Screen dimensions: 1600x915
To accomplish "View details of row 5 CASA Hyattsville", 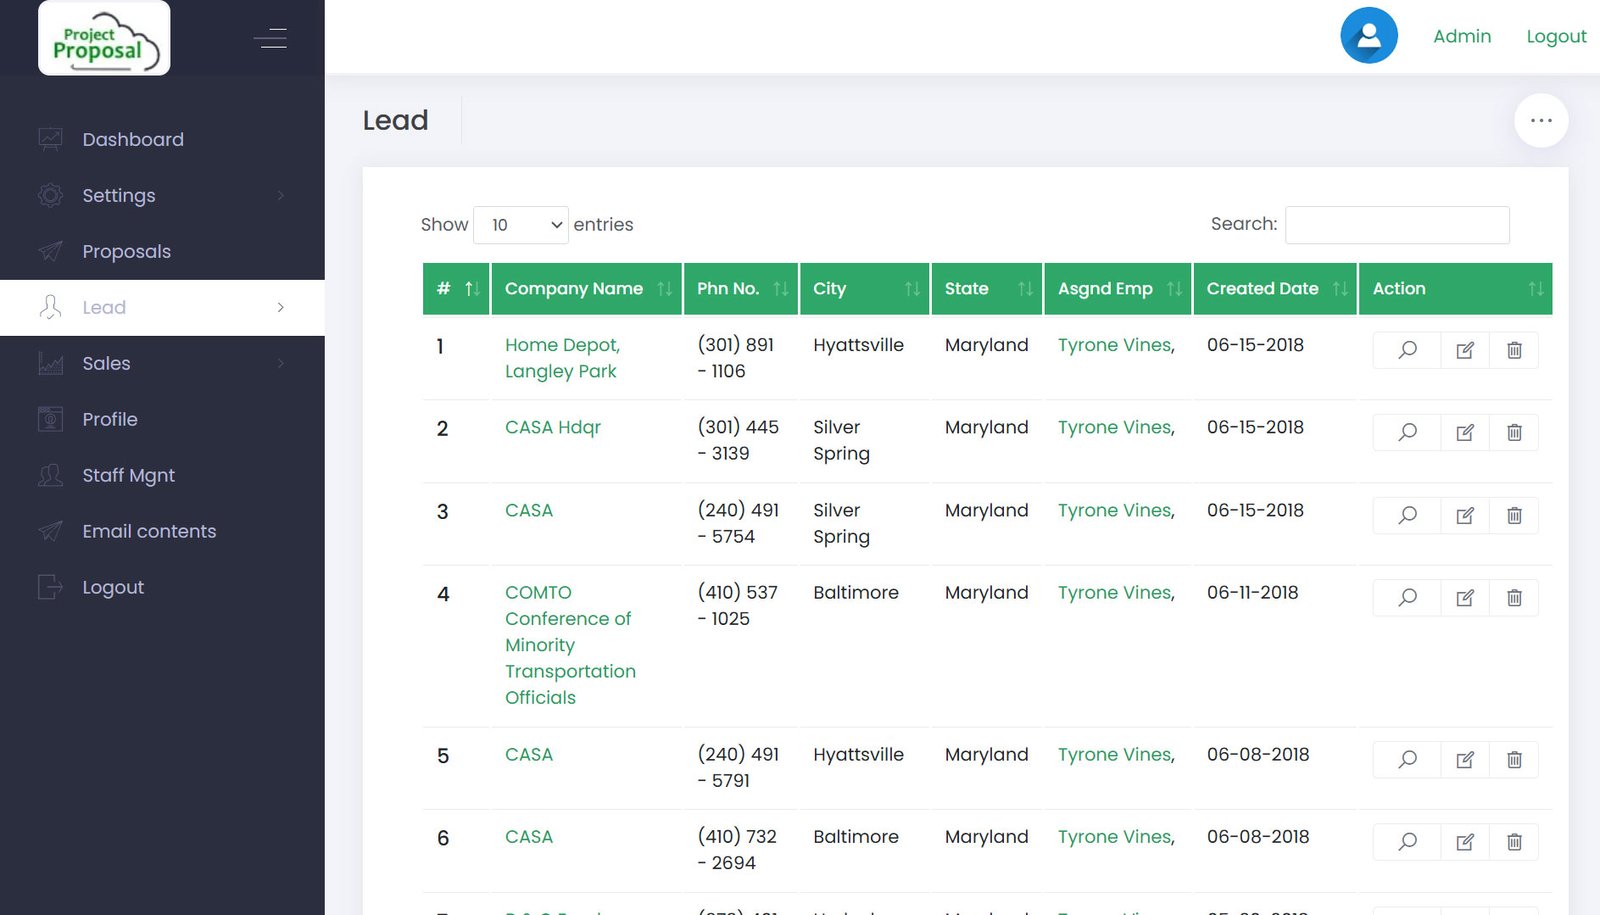I will (1407, 760).
